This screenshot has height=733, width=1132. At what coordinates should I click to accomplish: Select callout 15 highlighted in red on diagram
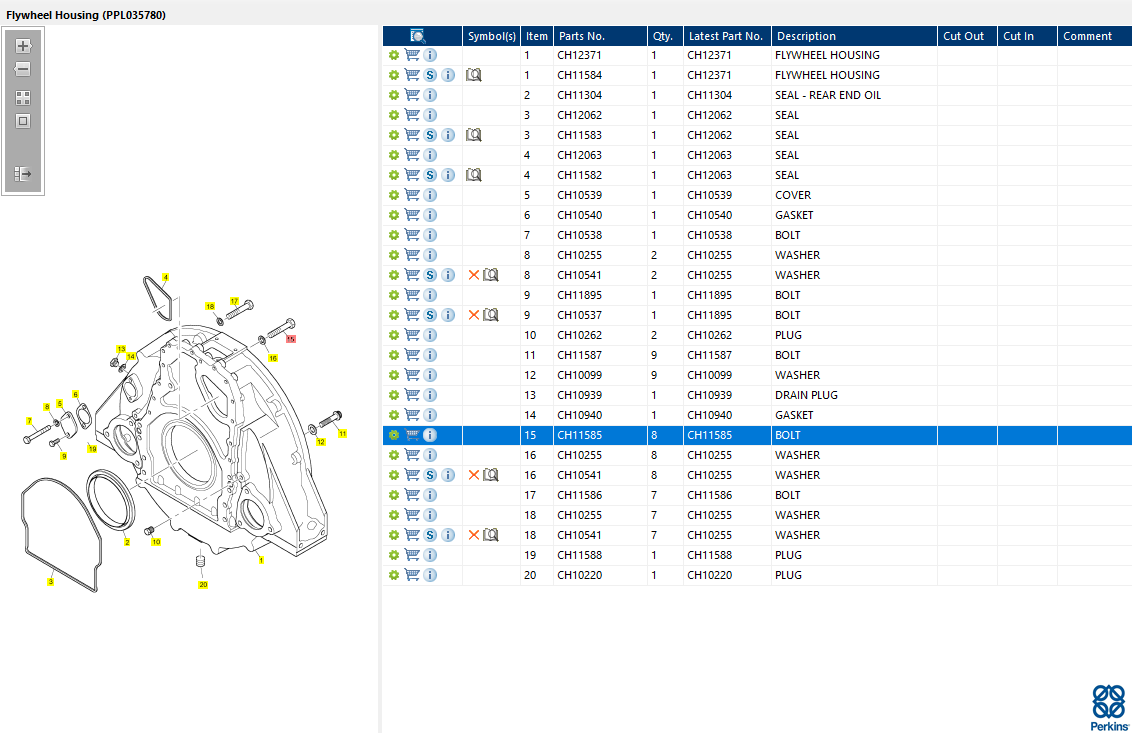pos(291,340)
